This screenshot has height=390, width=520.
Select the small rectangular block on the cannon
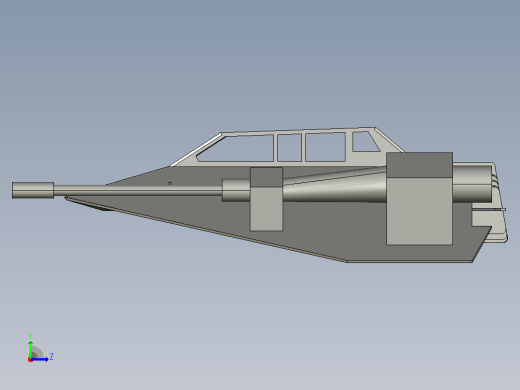[x=266, y=199]
